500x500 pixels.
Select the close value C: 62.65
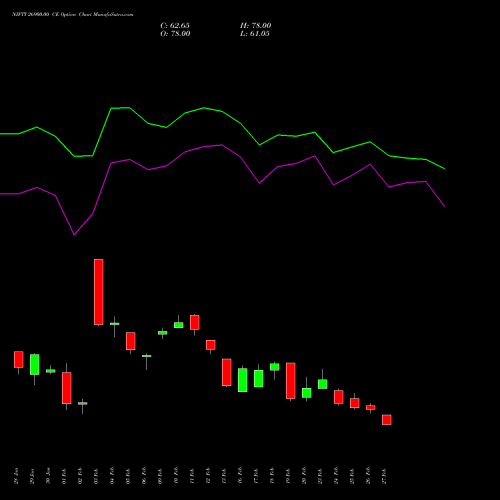click(175, 26)
